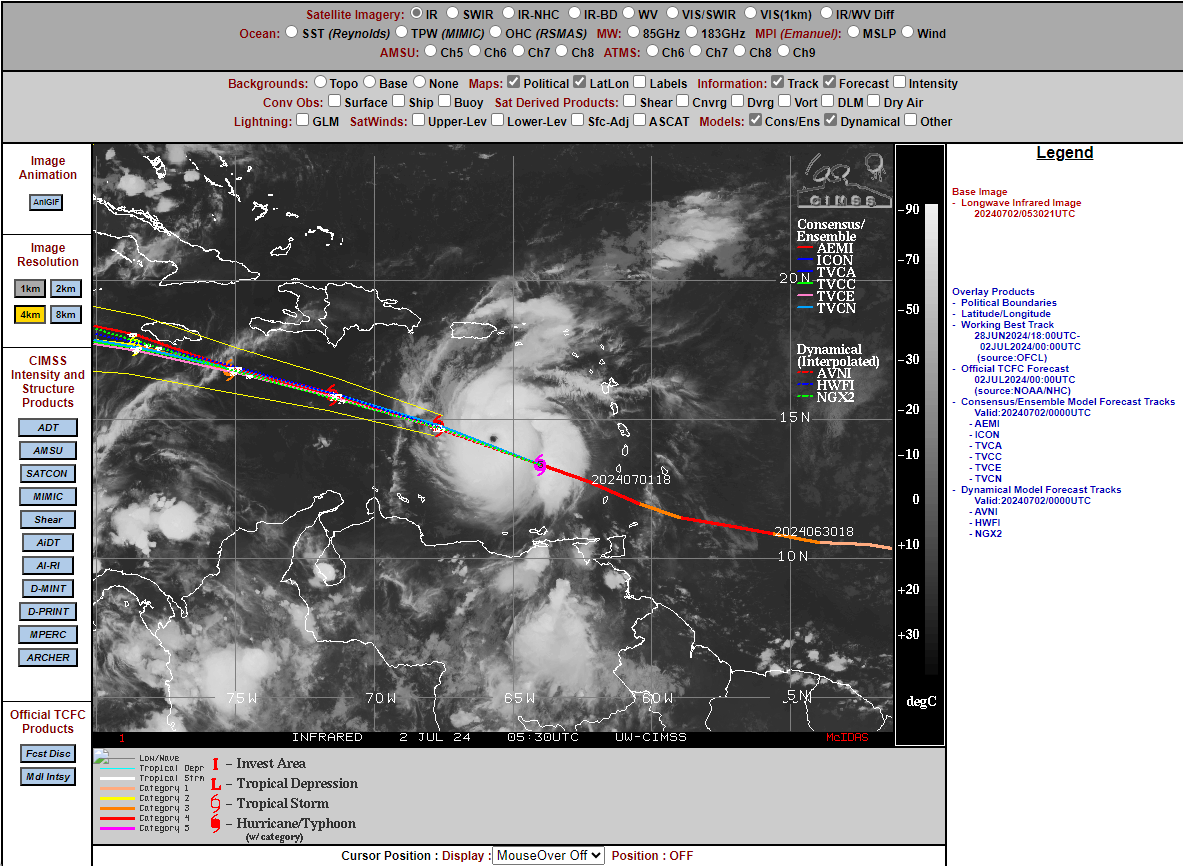Enable Intensity information checkbox
Viewport: 1183px width, 866px height.
[899, 81]
